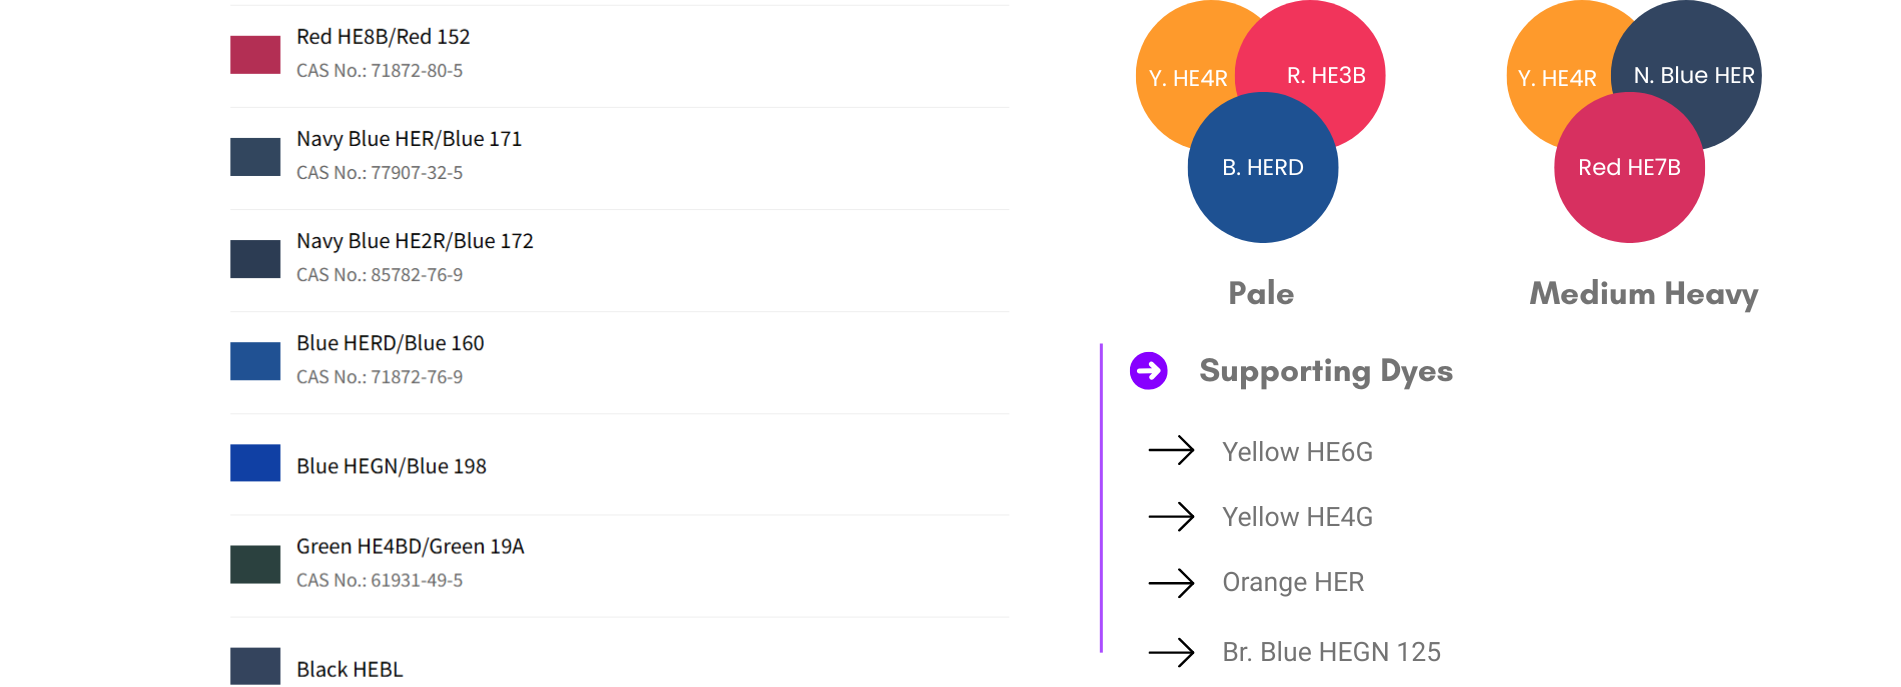Select the B. HERD blue circle
The width and height of the screenshot is (1901, 687).
tap(1263, 168)
